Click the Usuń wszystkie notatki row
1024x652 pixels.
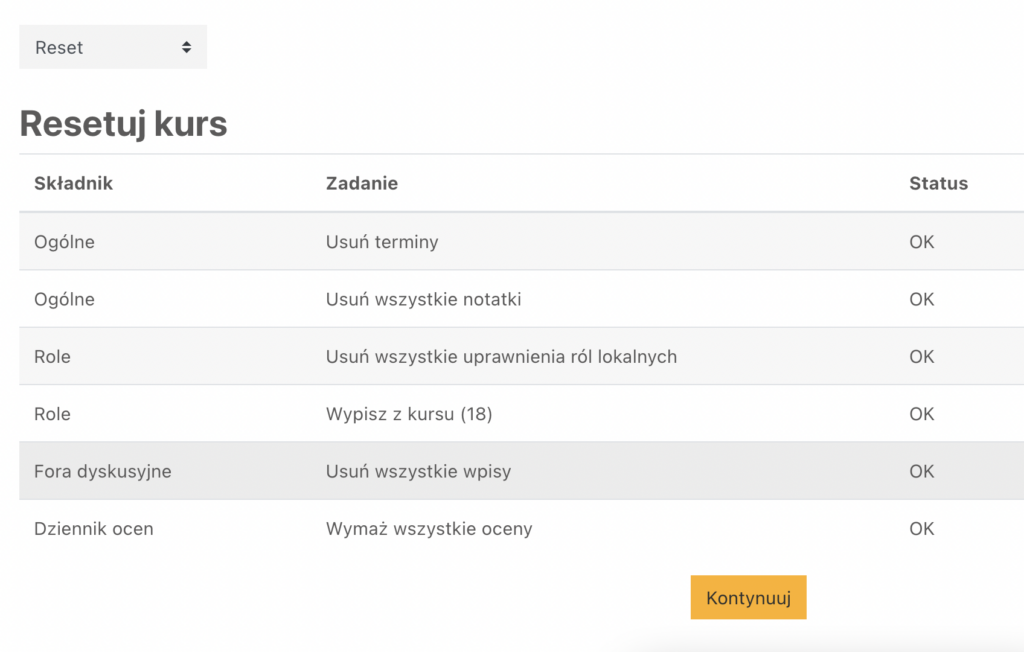521,299
